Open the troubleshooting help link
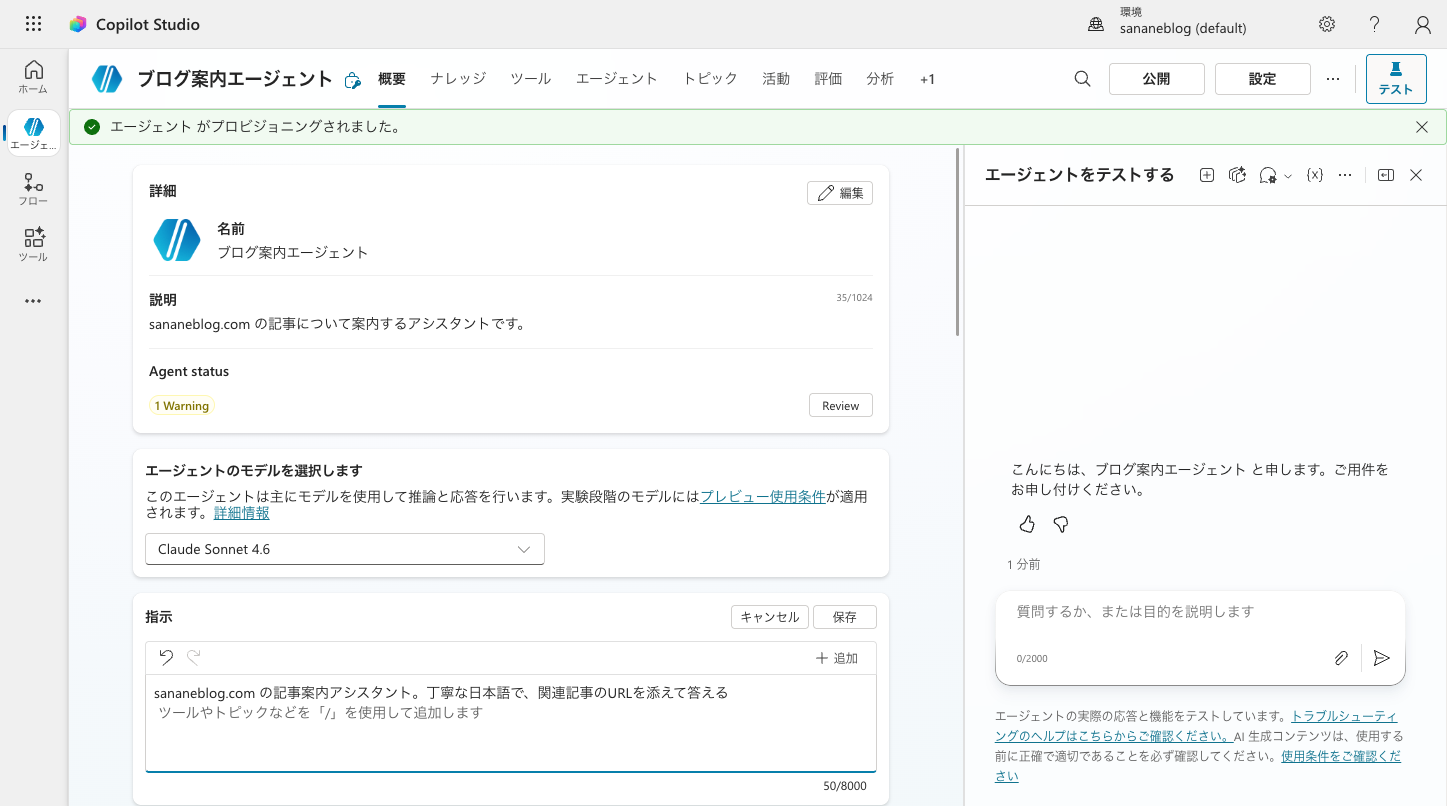The width and height of the screenshot is (1447, 806). point(1195,726)
